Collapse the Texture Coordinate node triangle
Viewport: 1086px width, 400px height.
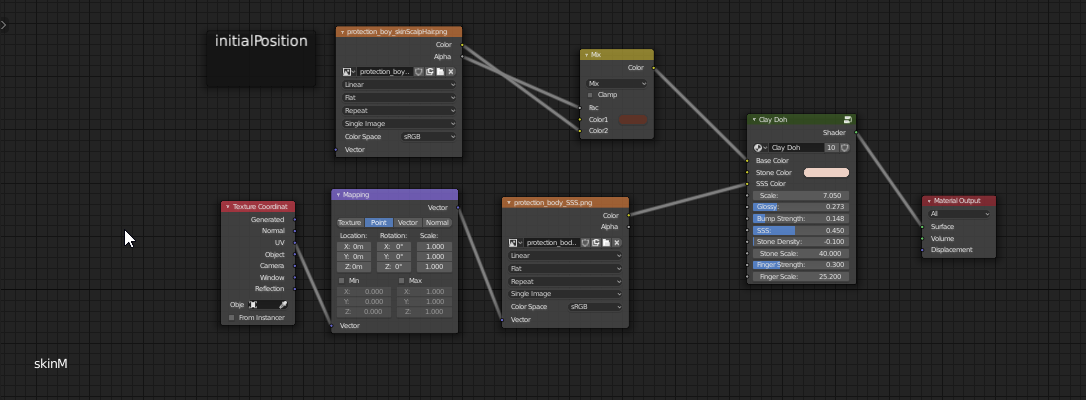(228, 206)
